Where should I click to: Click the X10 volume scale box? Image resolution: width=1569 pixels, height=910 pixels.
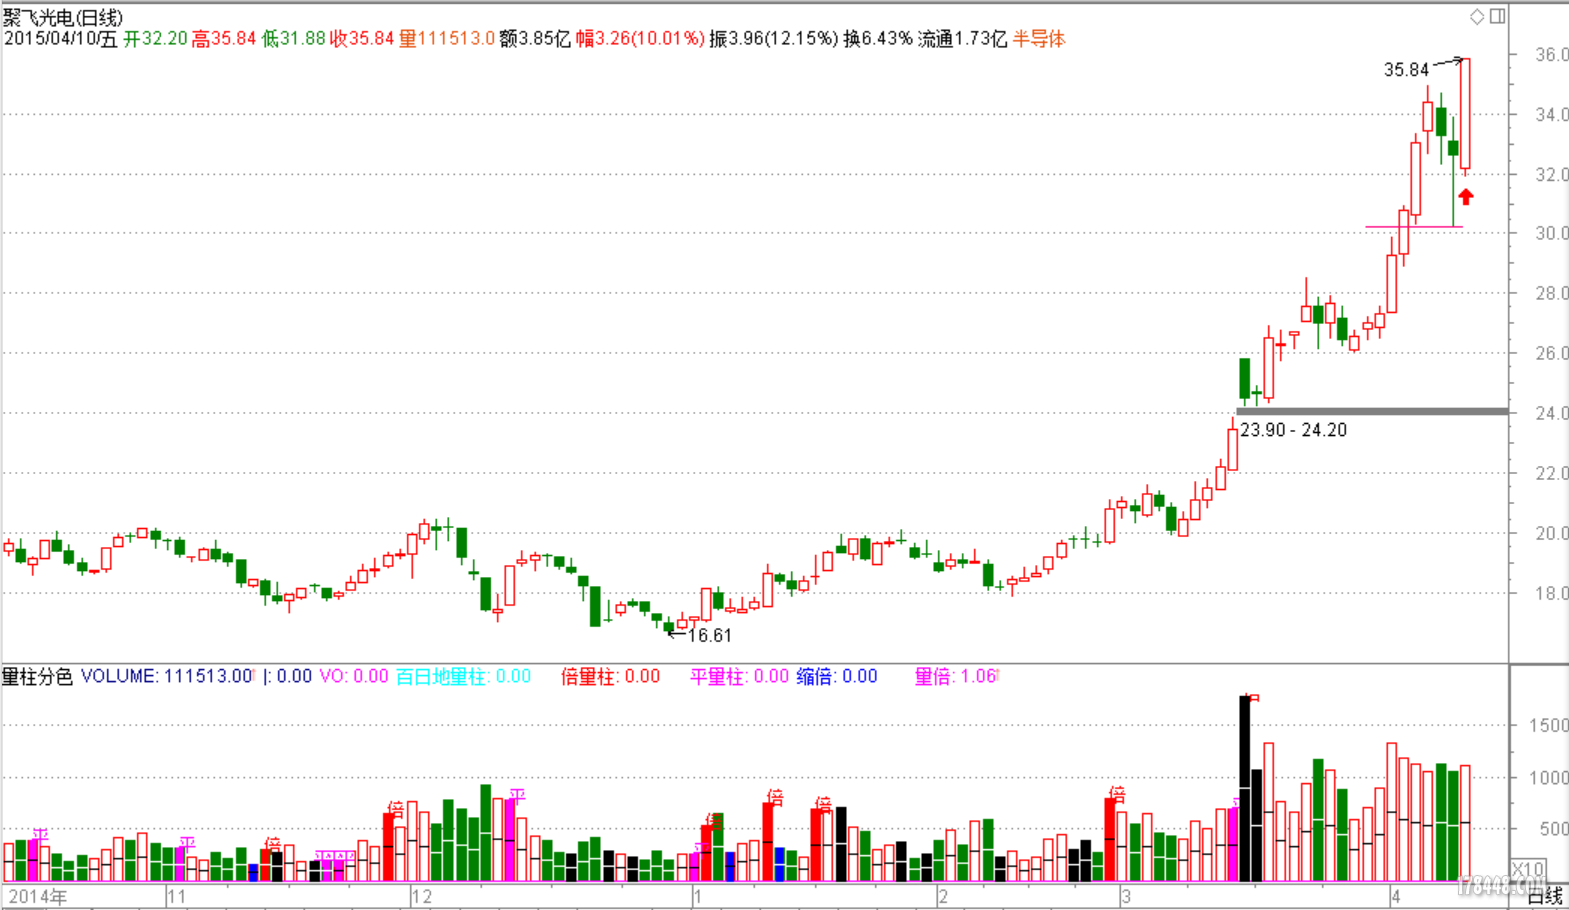click(1527, 868)
